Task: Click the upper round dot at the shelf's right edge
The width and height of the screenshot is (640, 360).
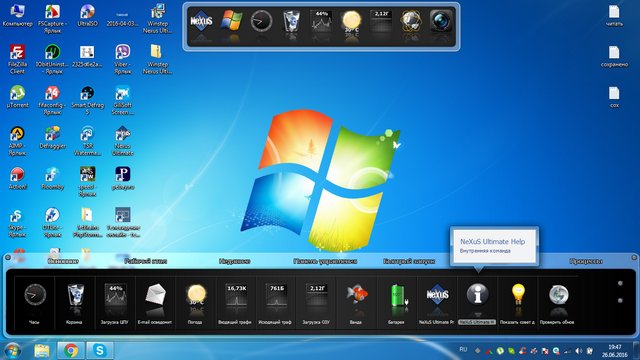Action: tap(620, 283)
